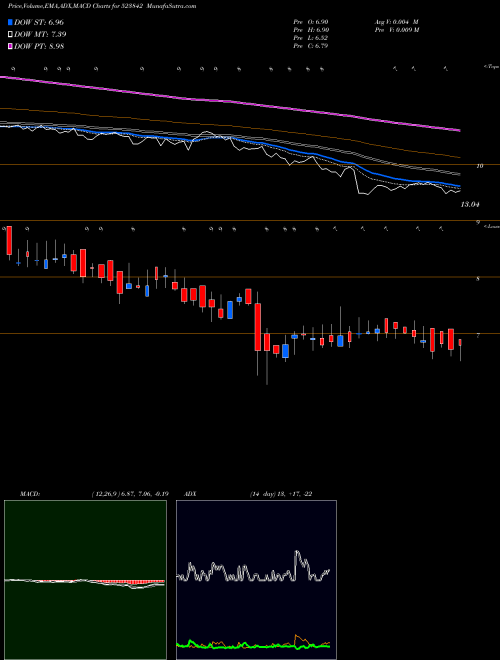
Task: Click the 'Pre C: 6.79' value
Action: click(x=311, y=46)
